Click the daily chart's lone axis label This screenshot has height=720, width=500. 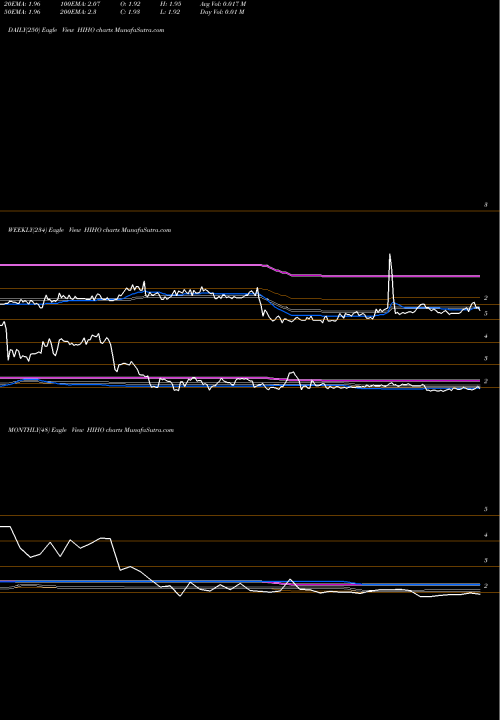486,205
